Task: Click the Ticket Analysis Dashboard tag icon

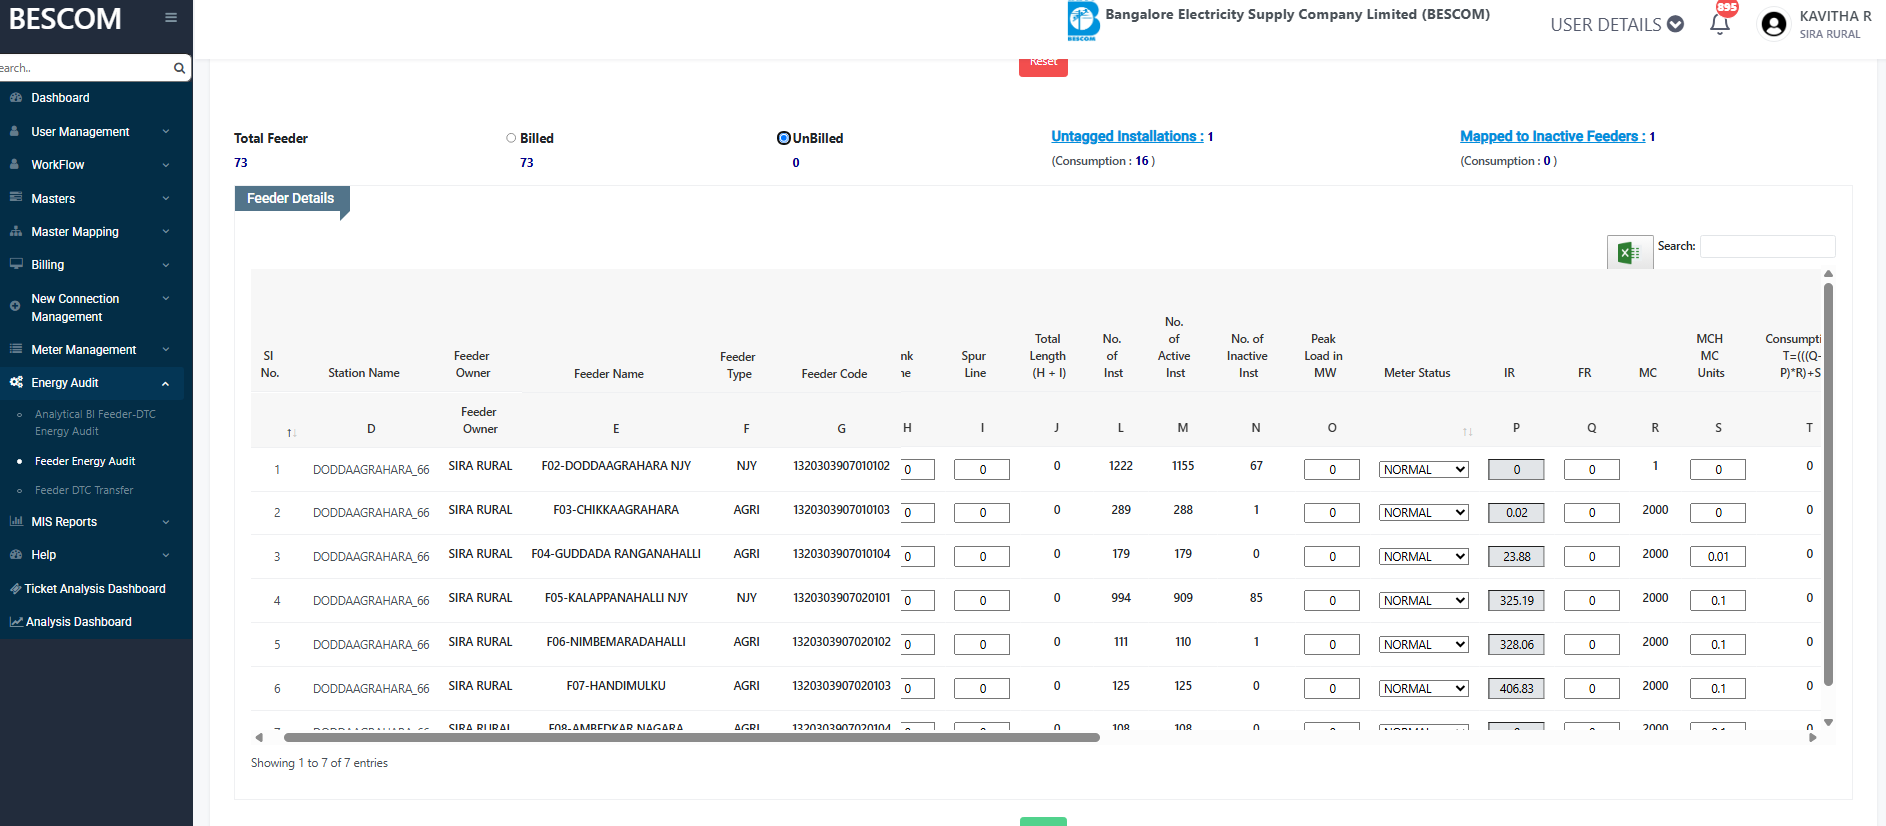Action: pos(15,589)
